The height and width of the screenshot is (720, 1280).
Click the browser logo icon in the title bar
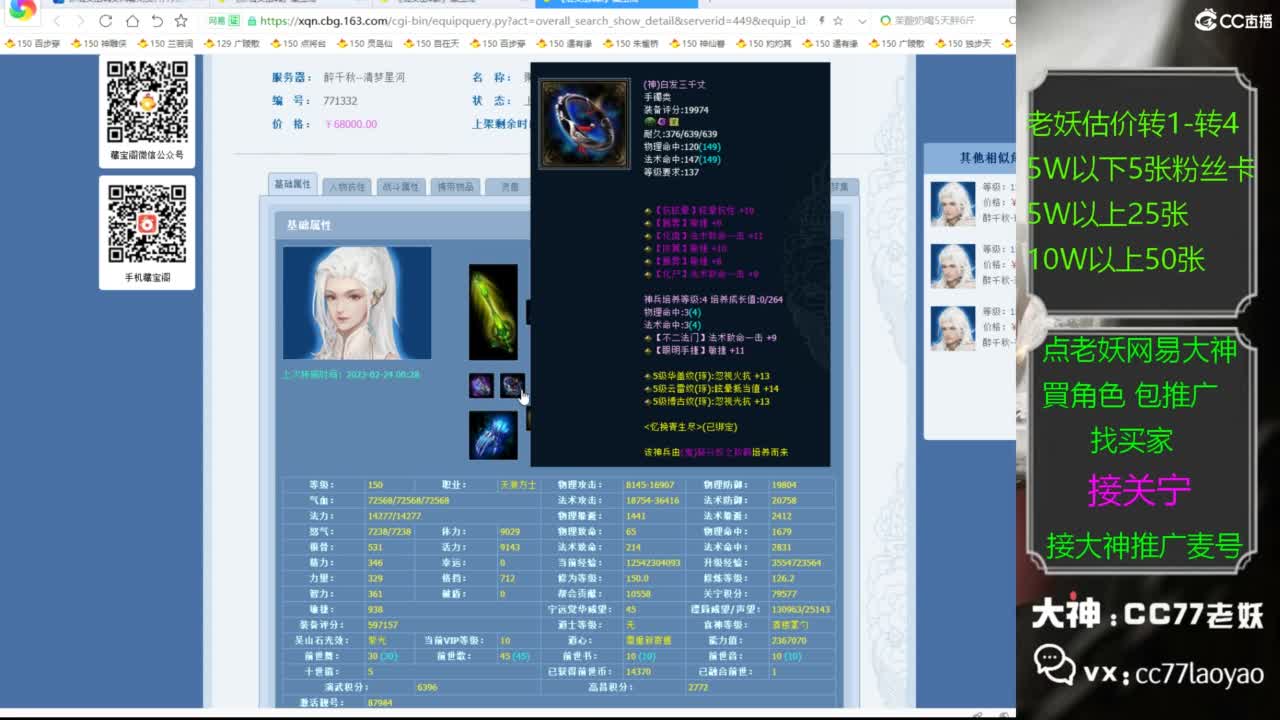(22, 10)
